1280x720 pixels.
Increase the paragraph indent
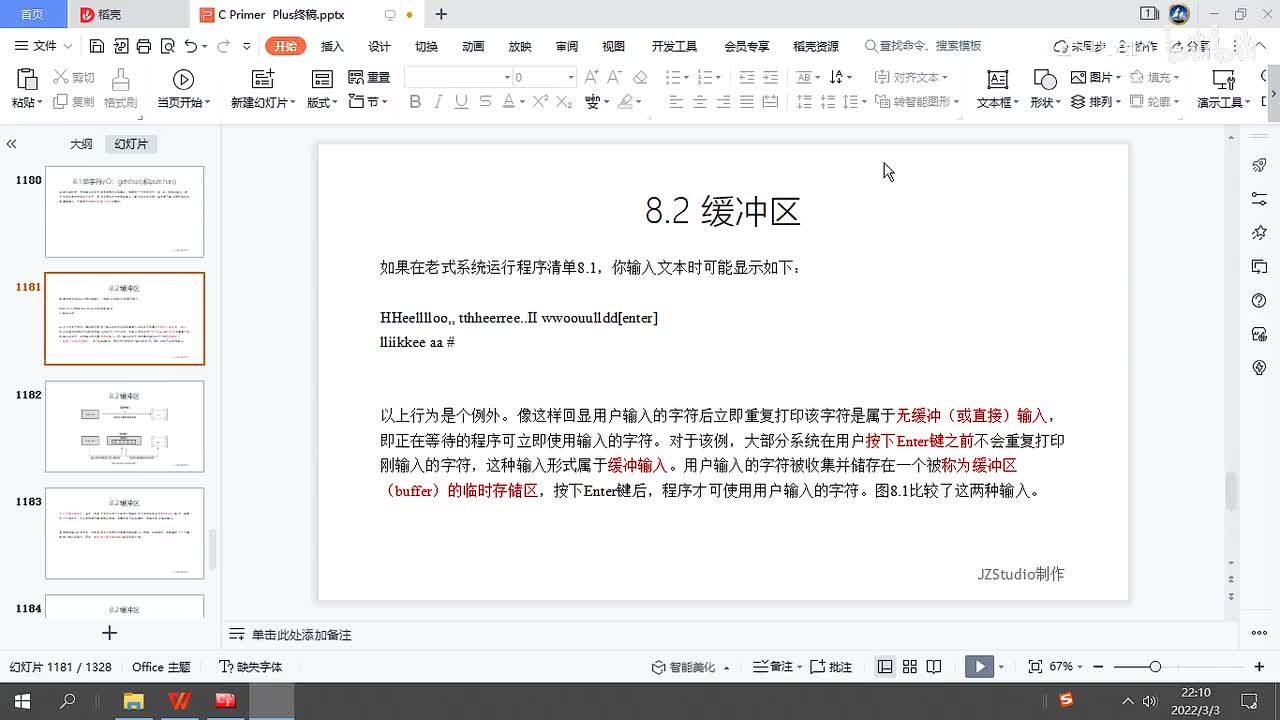tap(770, 77)
